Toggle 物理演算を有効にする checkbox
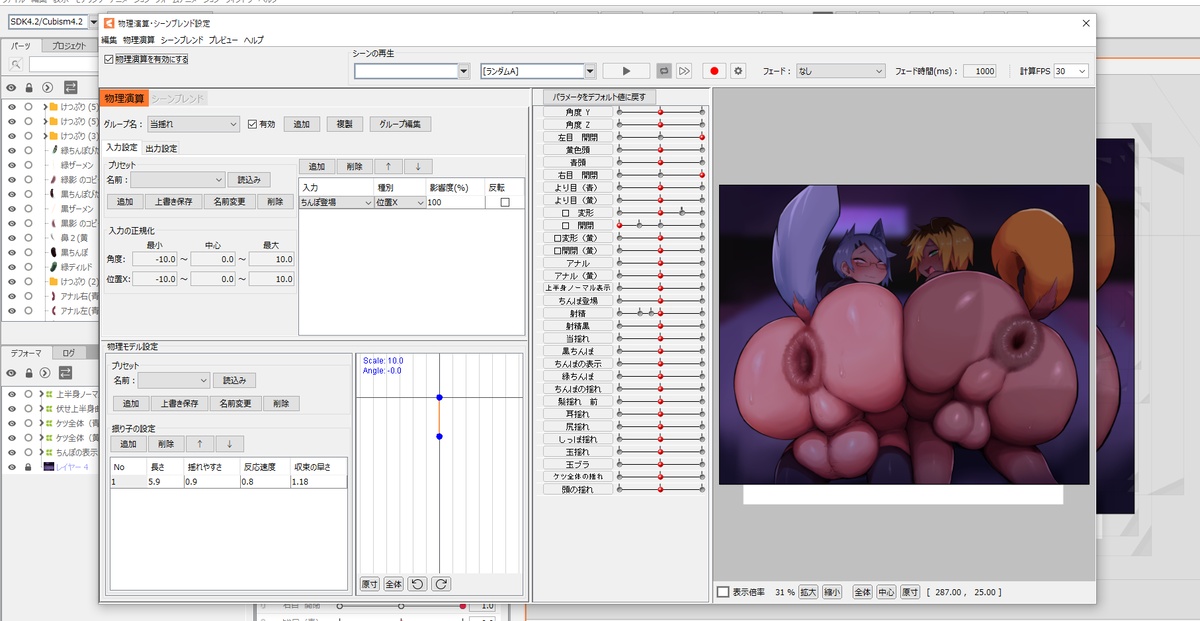1200x621 pixels. [109, 60]
